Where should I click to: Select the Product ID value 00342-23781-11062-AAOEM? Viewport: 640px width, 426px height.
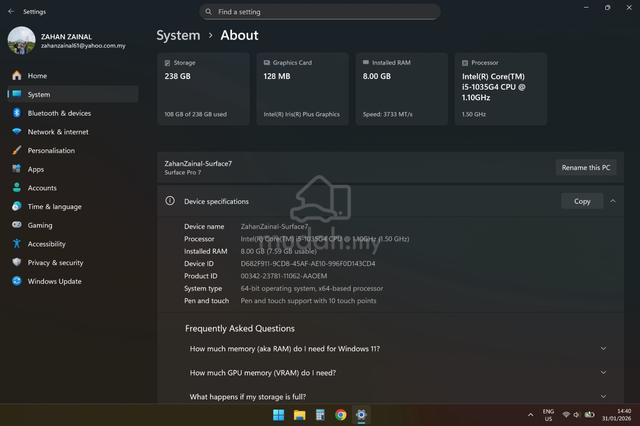[284, 276]
